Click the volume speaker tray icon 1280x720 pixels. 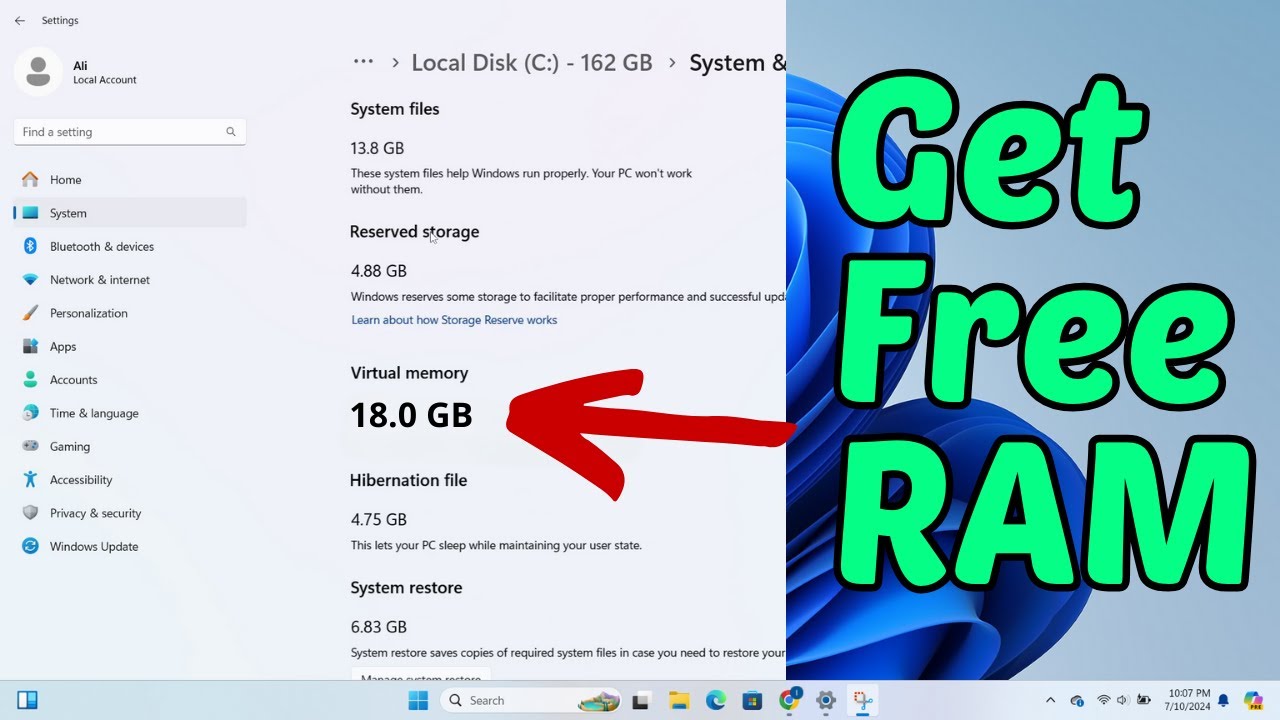(1122, 700)
